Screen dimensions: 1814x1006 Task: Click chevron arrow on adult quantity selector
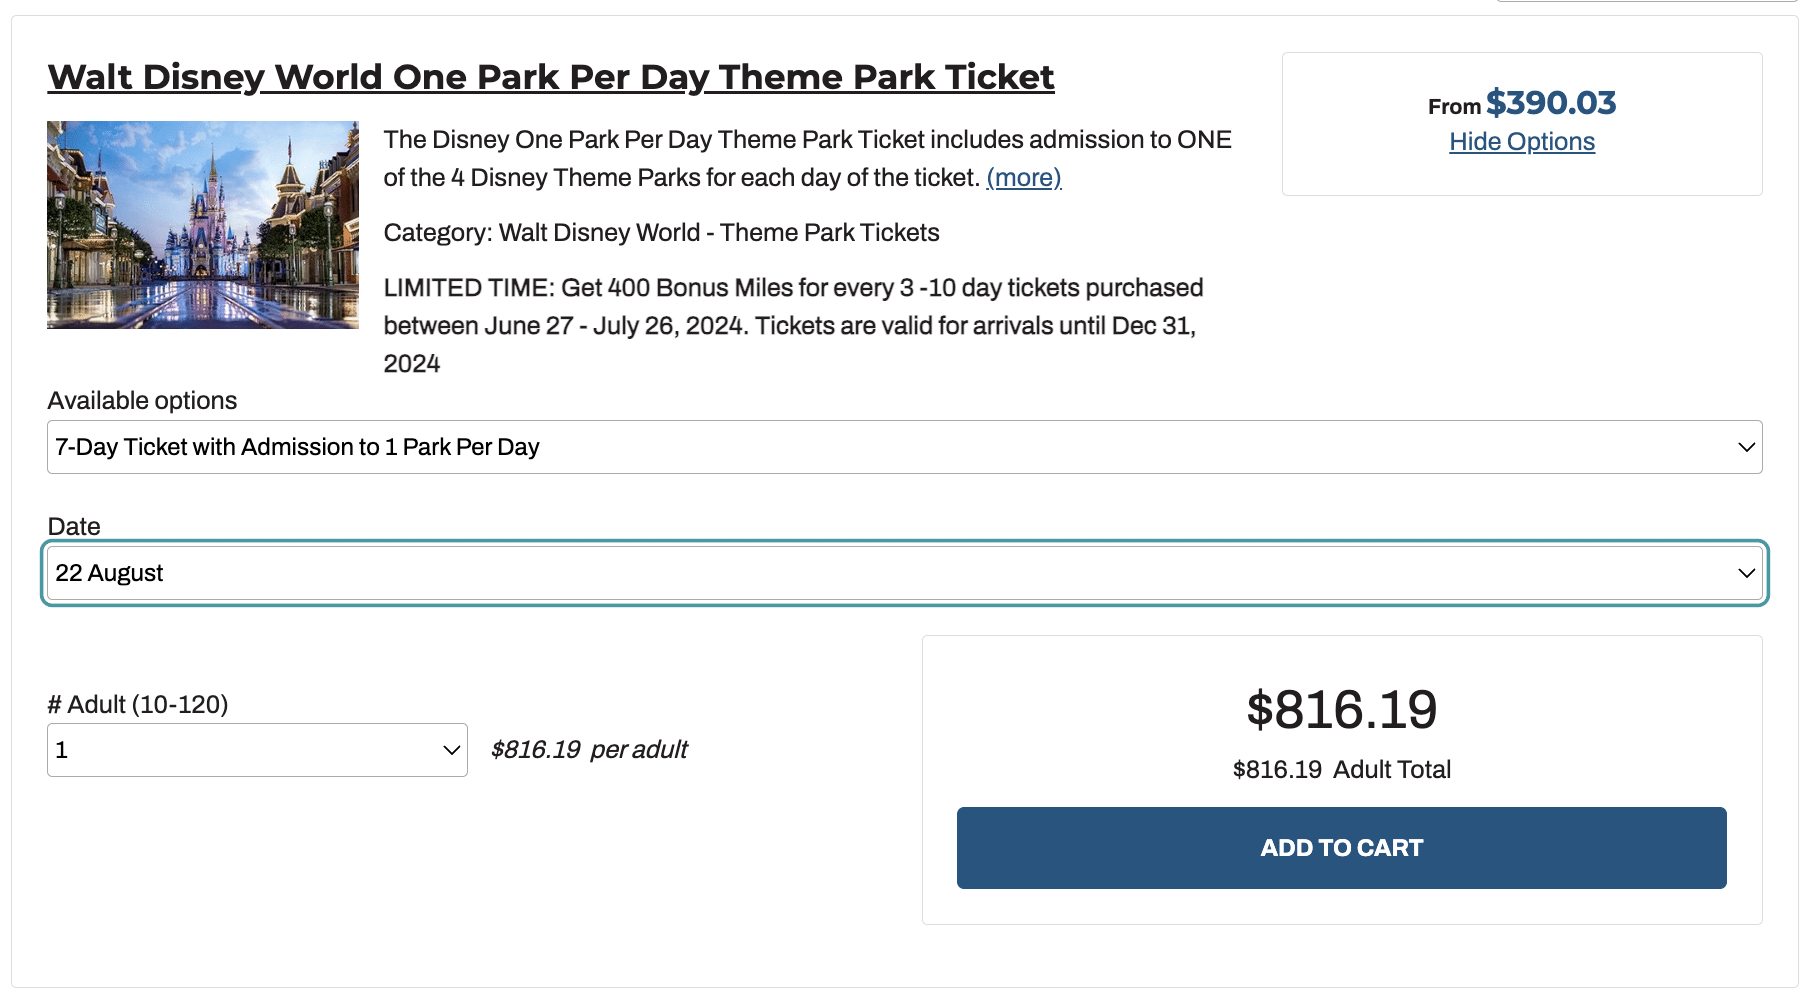pyautogui.click(x=451, y=750)
